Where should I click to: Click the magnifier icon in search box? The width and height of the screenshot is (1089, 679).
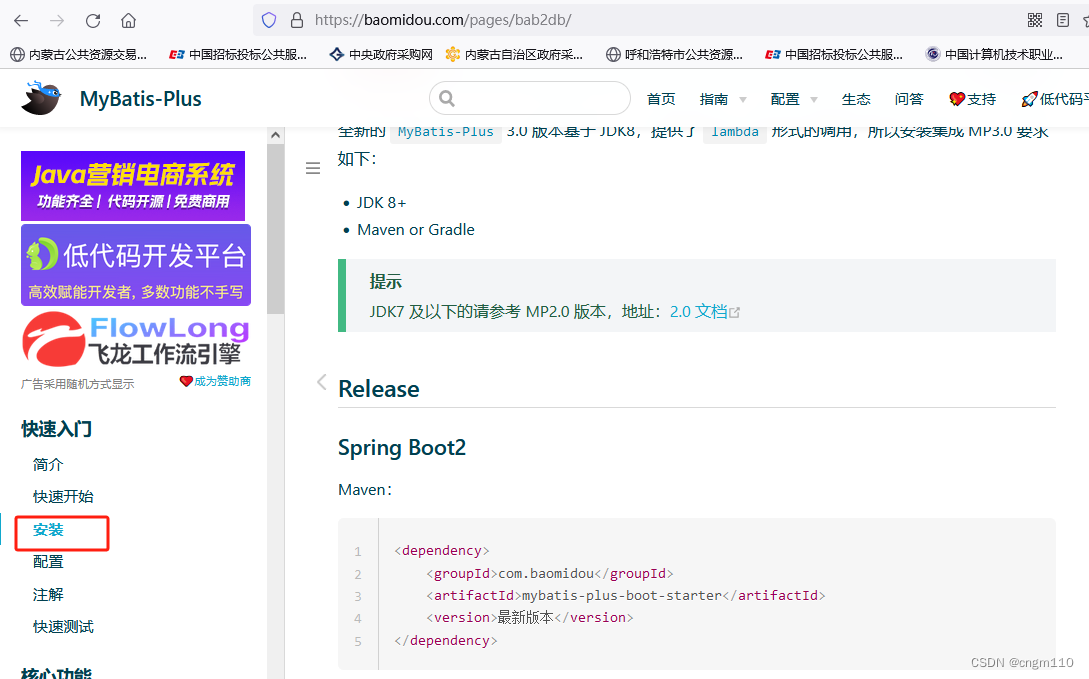[447, 99]
